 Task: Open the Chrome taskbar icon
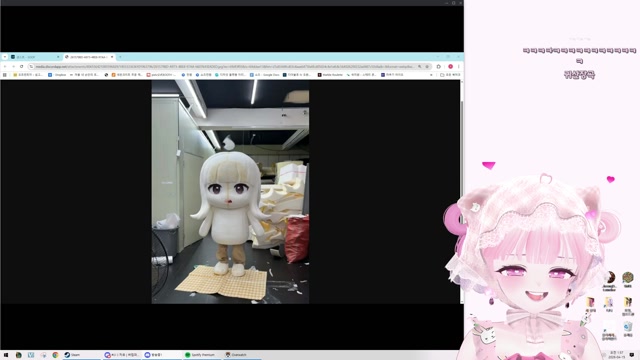[55, 355]
